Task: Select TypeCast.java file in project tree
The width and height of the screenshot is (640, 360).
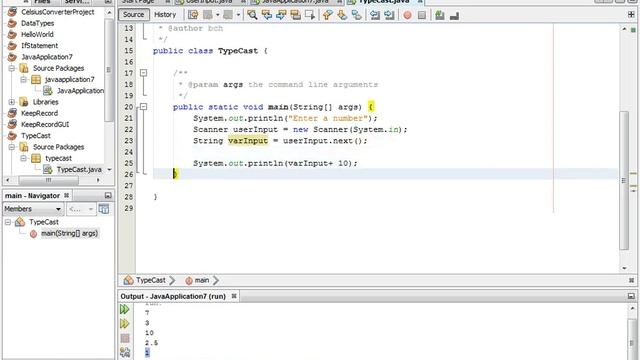Action: 79,169
